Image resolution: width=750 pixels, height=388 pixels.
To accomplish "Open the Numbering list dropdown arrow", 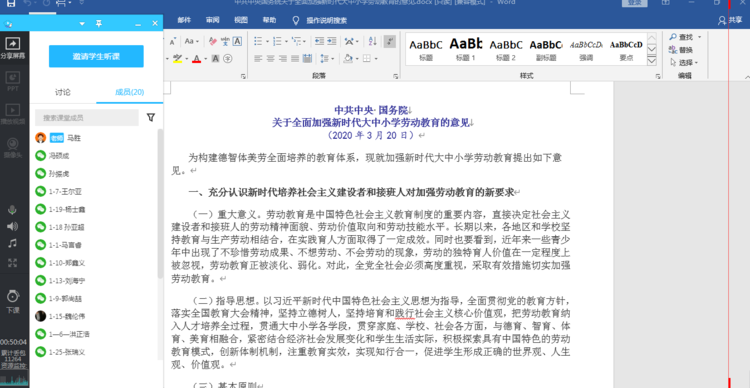I will click(286, 42).
